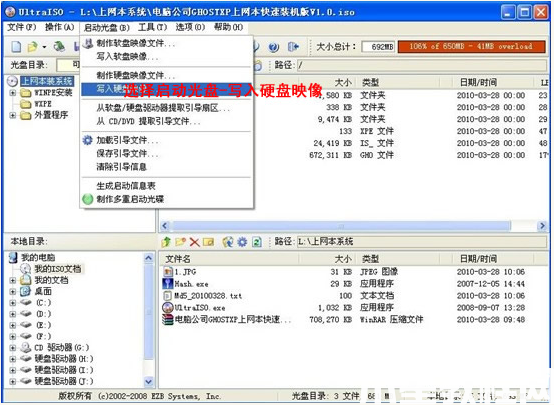Click the add files icon in local toolbar
Viewport: 554px width, 405px height.
[x=228, y=242]
